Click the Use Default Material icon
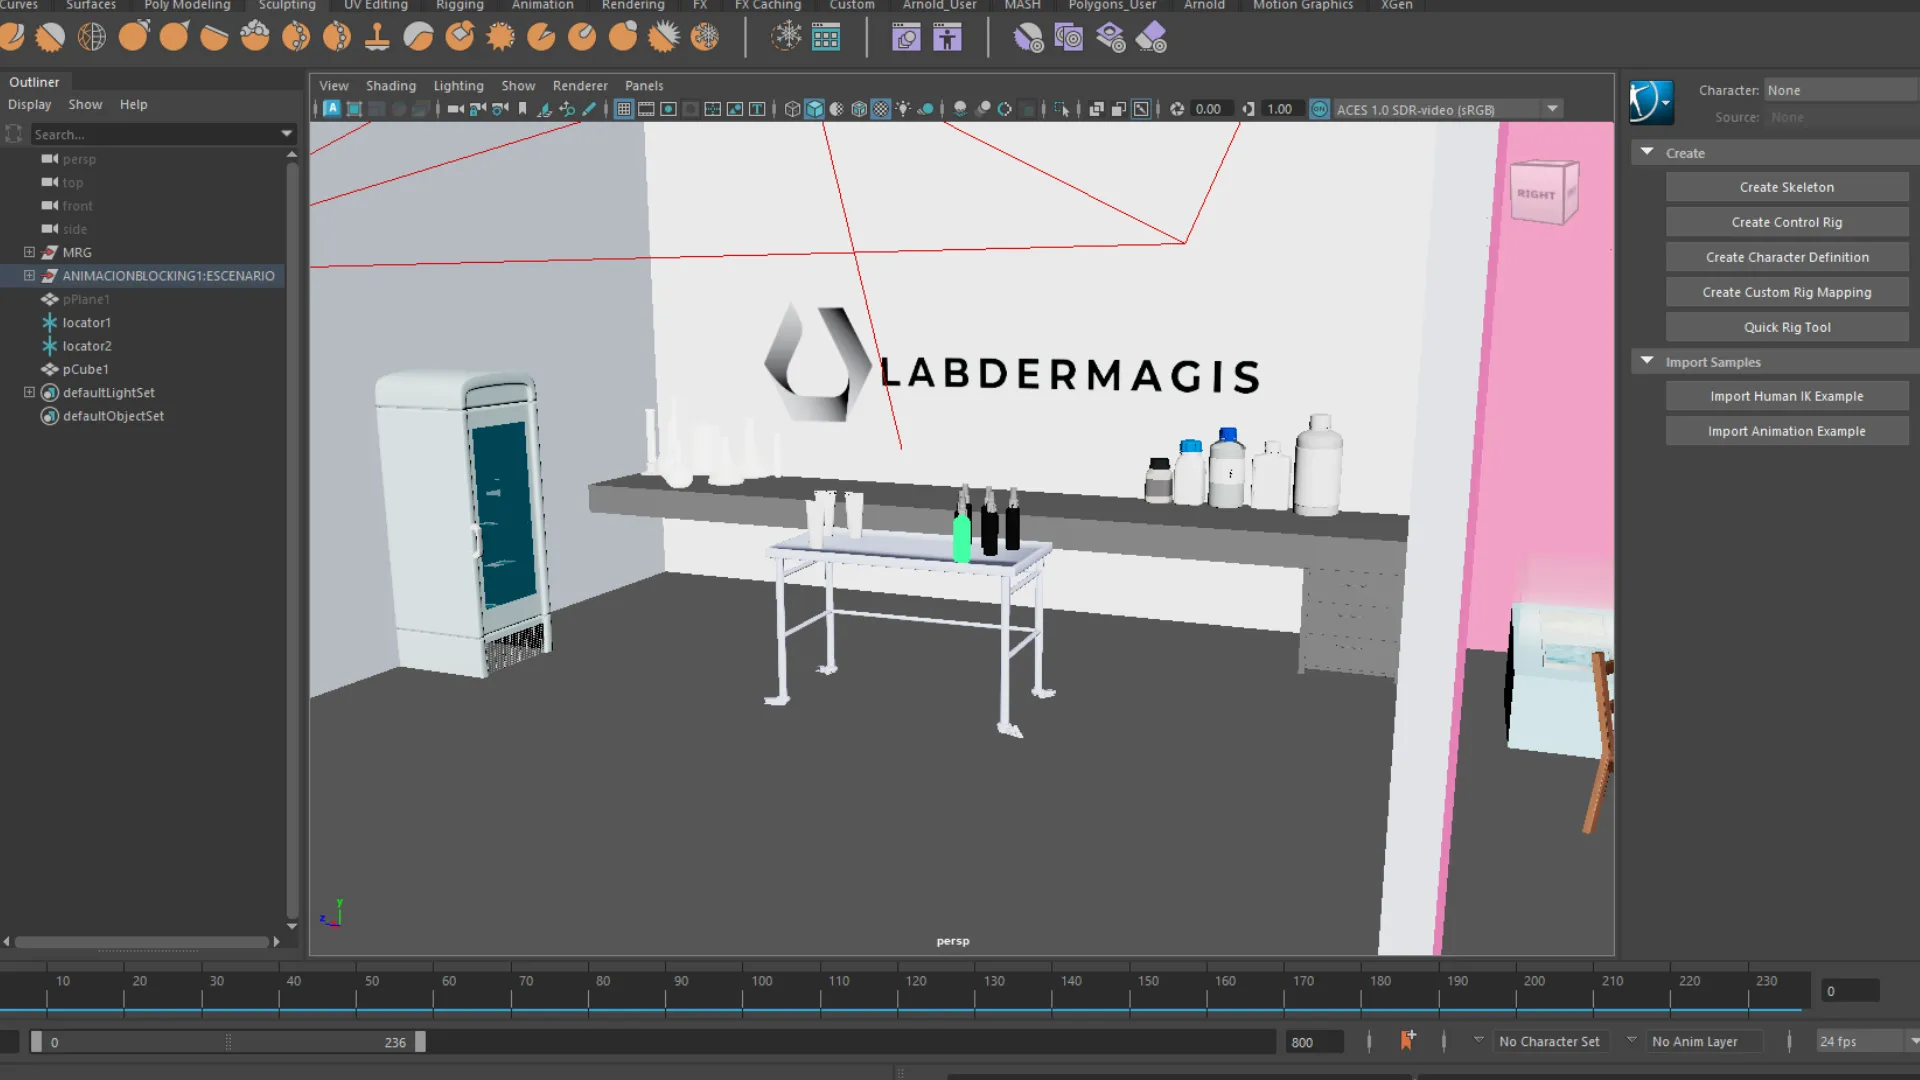Image resolution: width=1920 pixels, height=1080 pixels. 836,109
